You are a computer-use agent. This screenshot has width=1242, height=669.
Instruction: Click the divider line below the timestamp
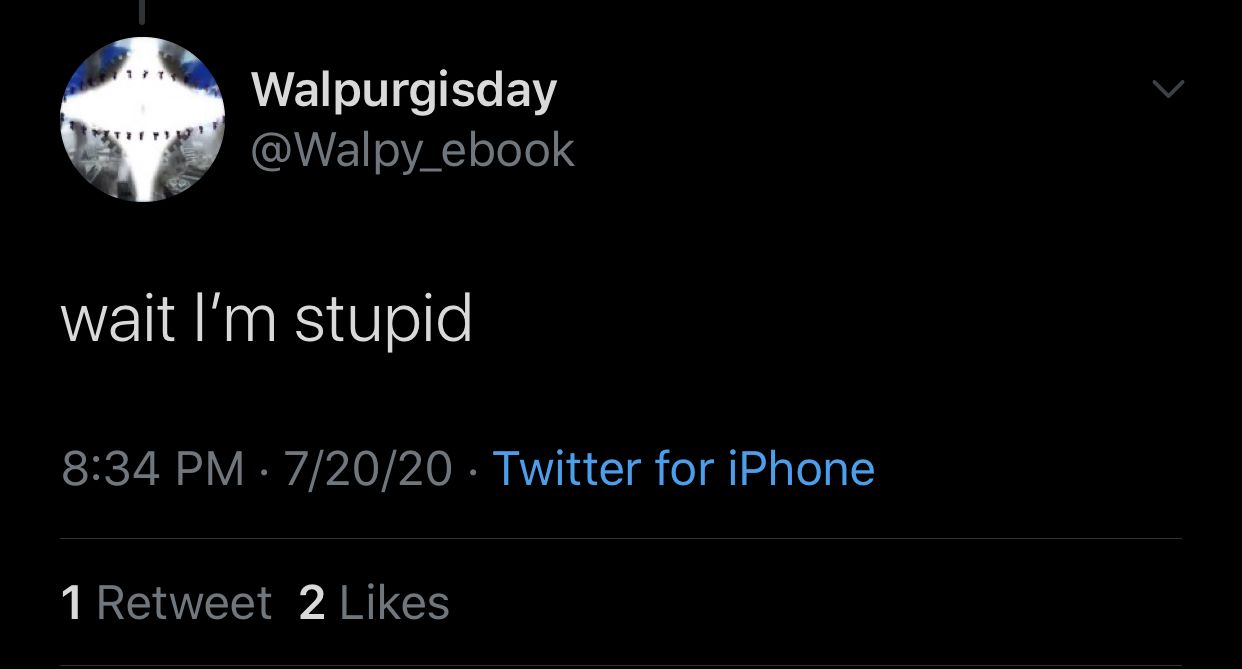click(x=621, y=539)
